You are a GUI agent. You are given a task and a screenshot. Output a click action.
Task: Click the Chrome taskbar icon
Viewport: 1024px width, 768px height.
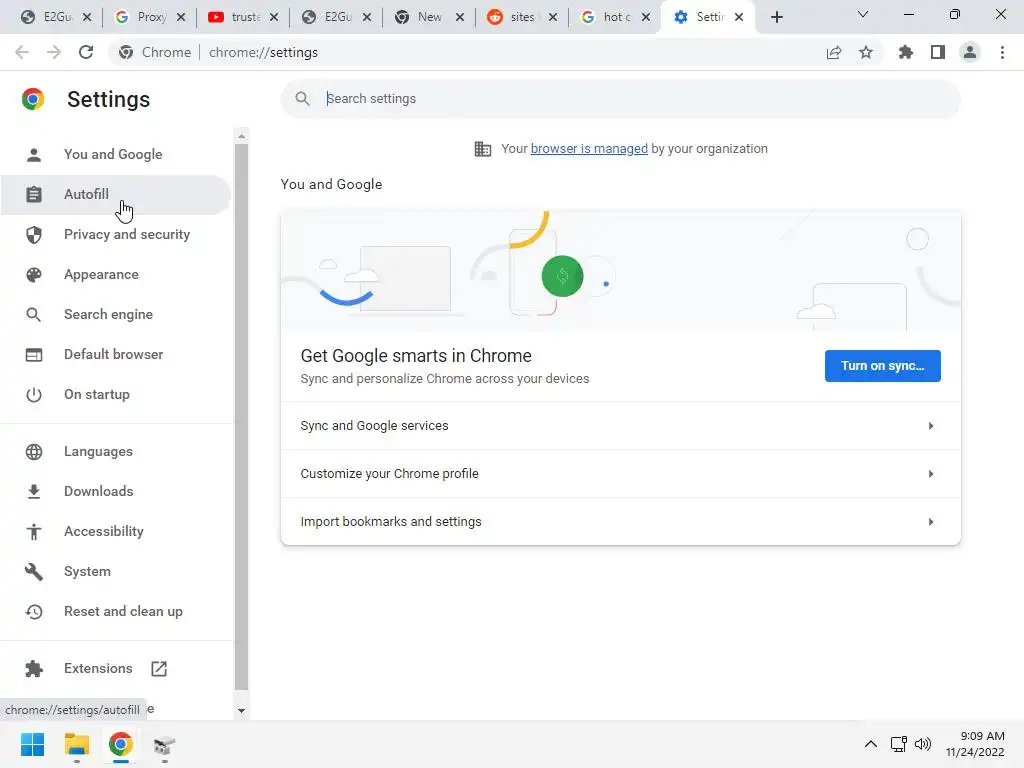[120, 744]
